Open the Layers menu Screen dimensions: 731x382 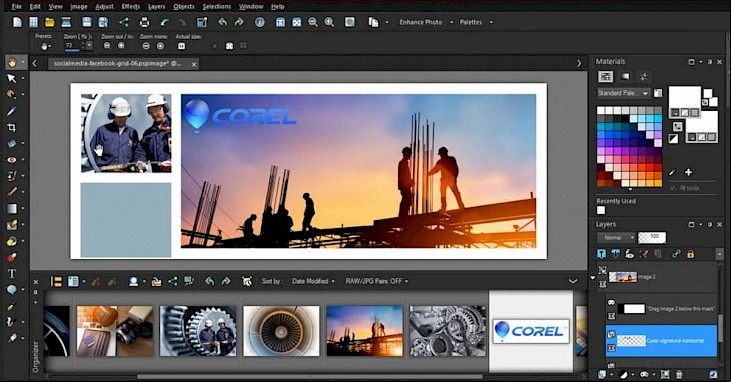(156, 7)
